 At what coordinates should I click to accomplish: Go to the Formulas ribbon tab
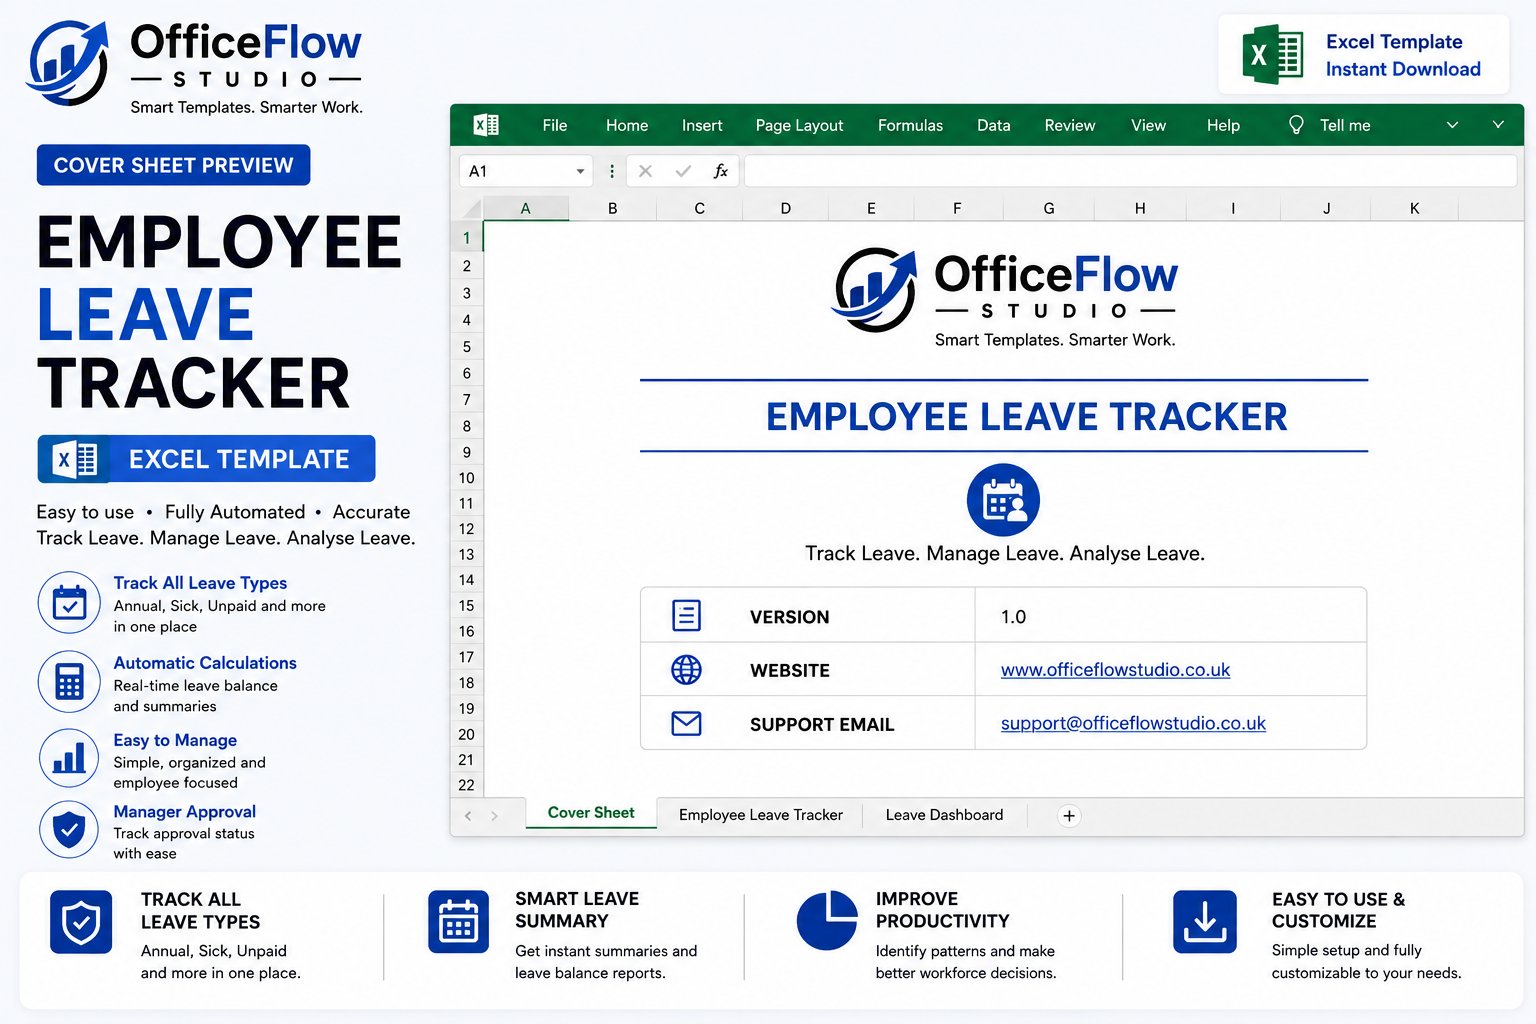910,125
